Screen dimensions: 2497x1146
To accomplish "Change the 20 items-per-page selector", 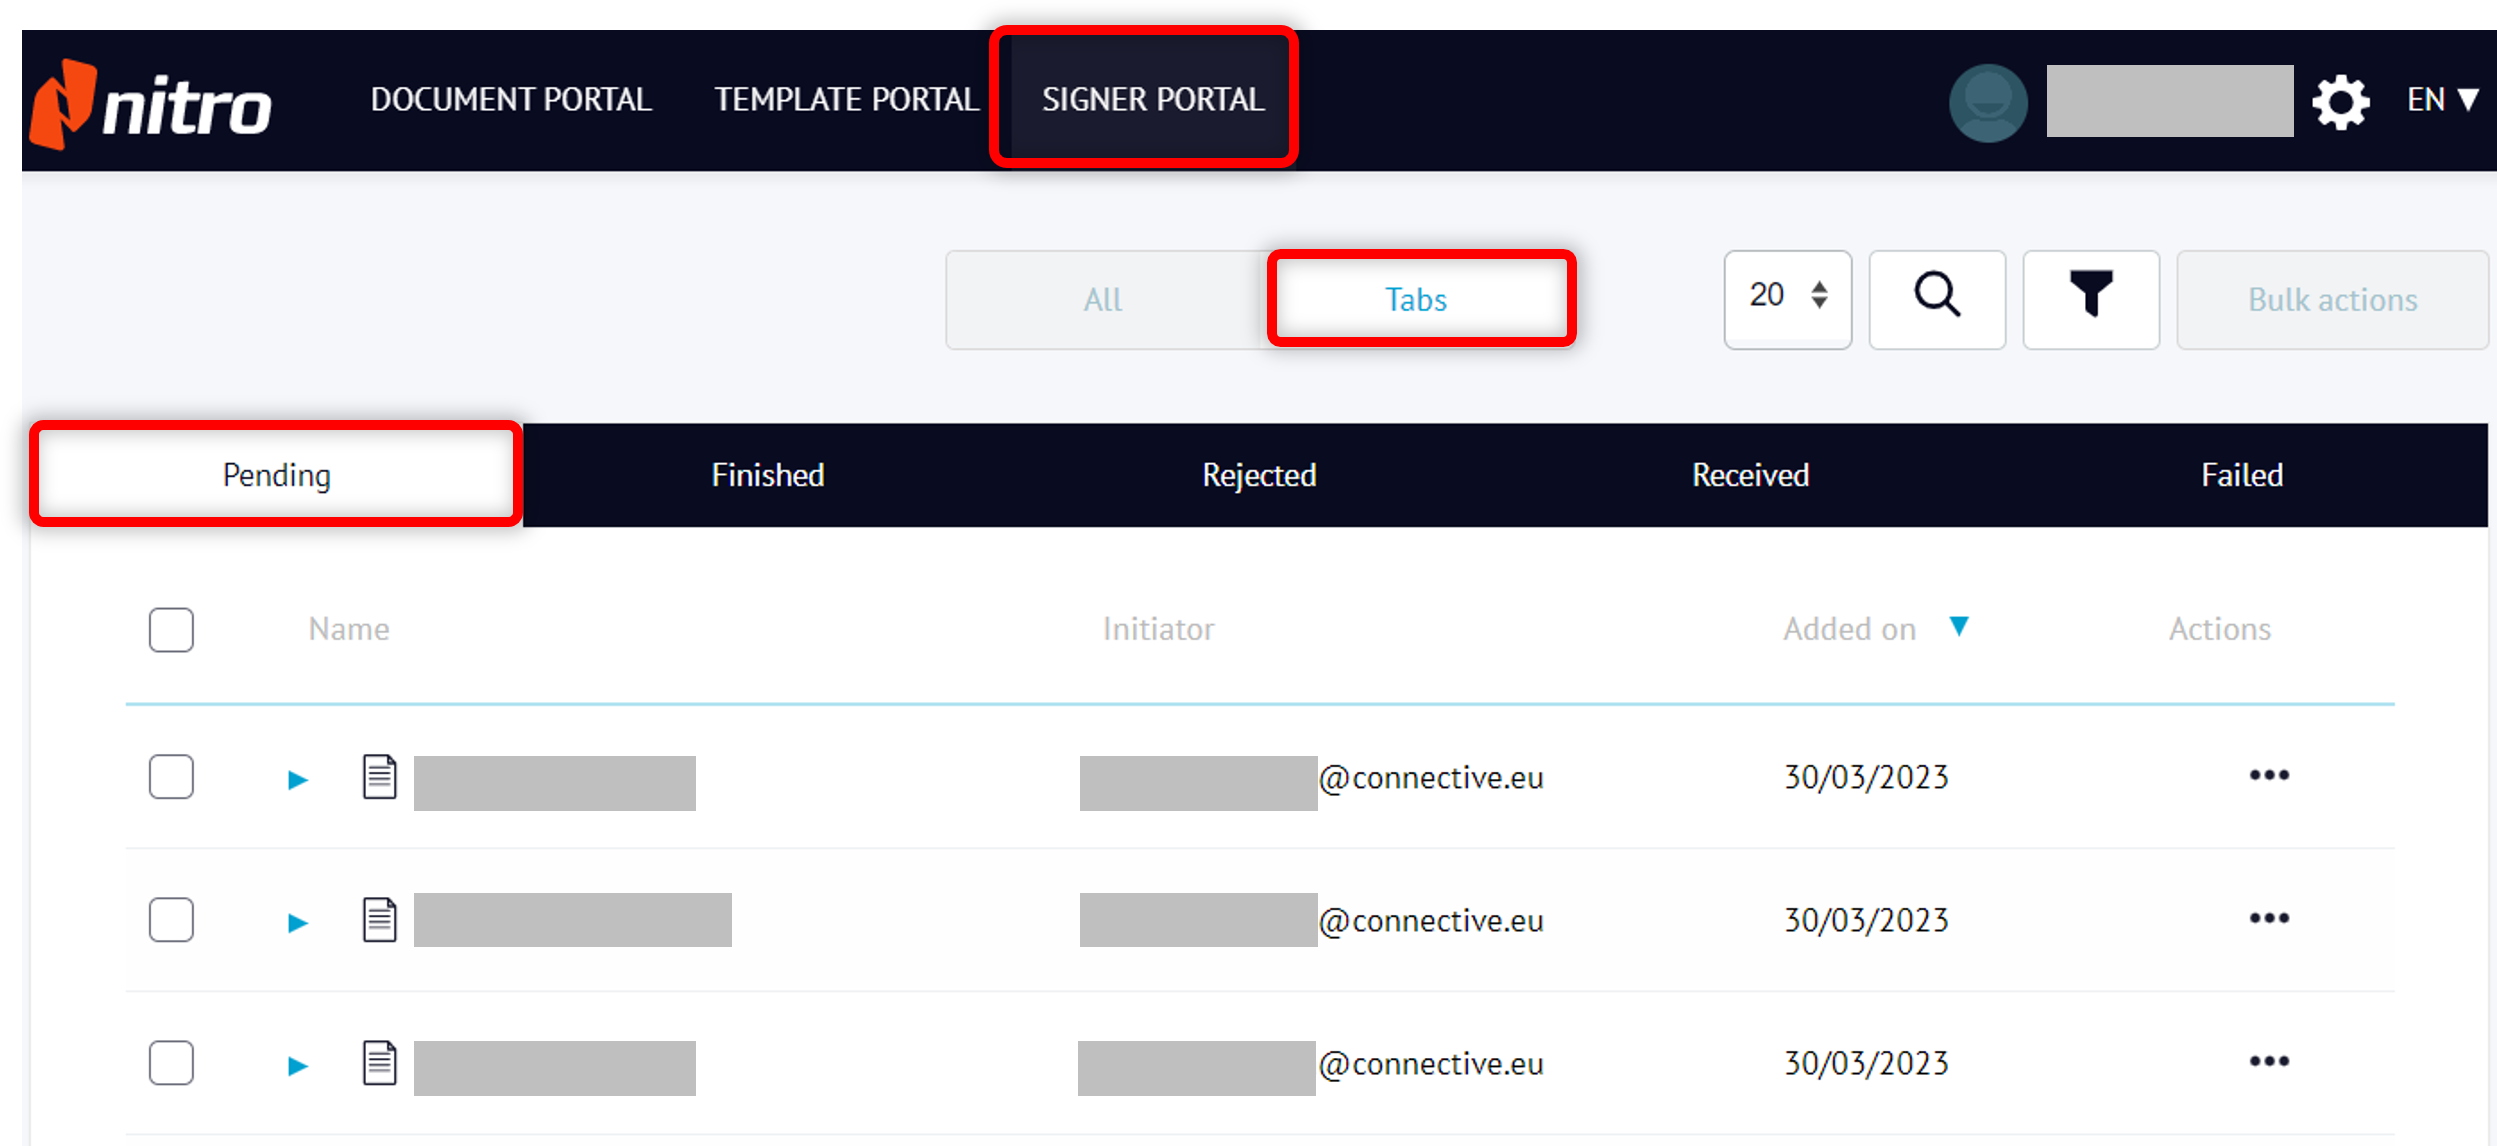I will point(1787,298).
